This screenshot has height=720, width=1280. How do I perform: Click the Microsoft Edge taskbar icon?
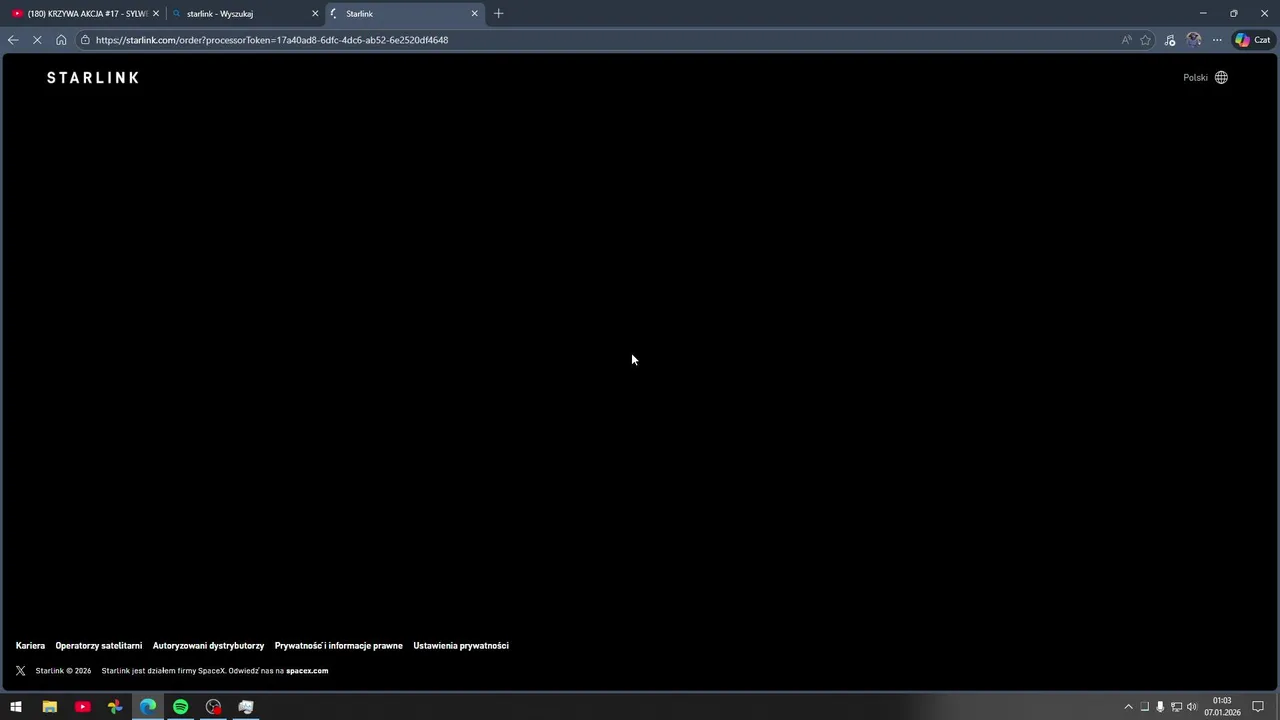coord(148,707)
